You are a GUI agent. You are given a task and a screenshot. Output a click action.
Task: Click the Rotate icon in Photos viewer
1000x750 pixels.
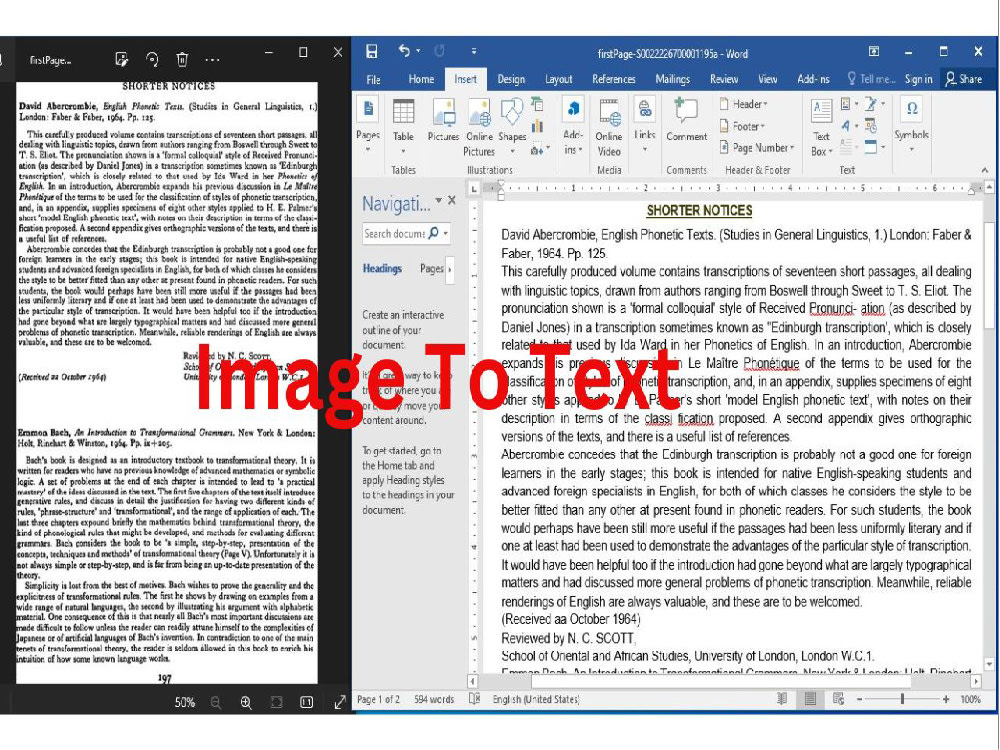(x=152, y=59)
